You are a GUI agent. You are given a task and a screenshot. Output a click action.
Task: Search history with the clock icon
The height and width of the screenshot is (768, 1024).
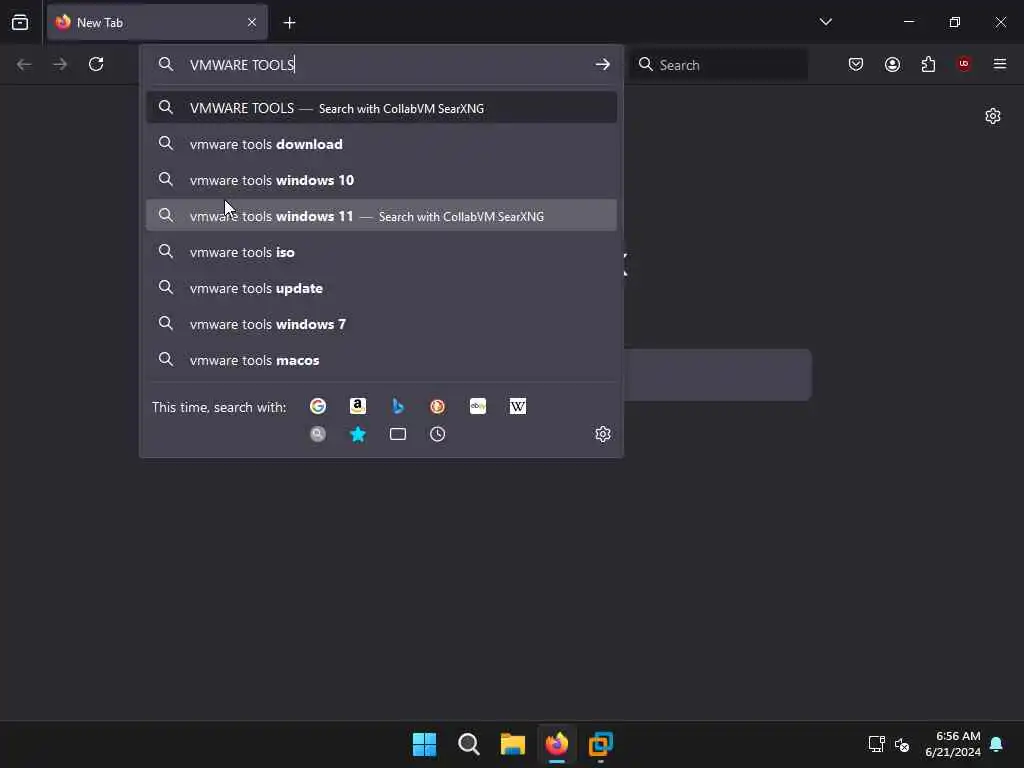(438, 434)
